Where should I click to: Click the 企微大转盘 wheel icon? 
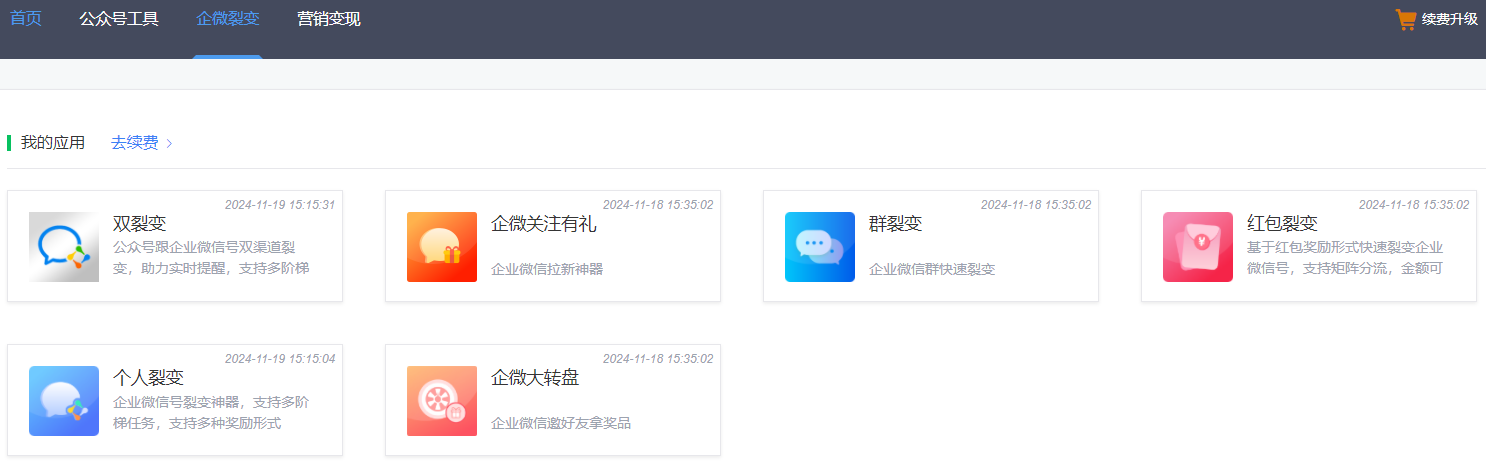tap(442, 401)
